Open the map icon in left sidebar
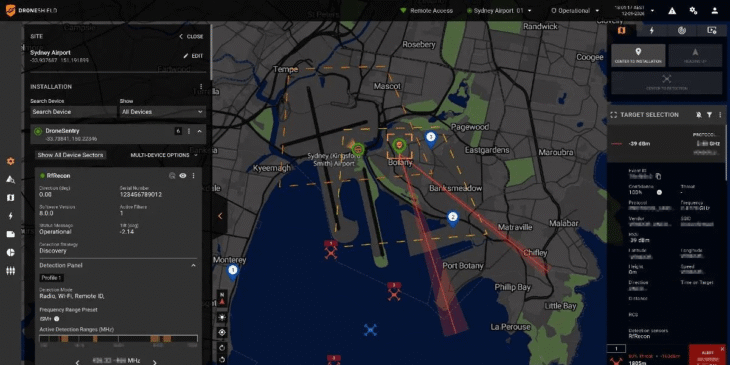Screen dimensions: 730x365 10,198
